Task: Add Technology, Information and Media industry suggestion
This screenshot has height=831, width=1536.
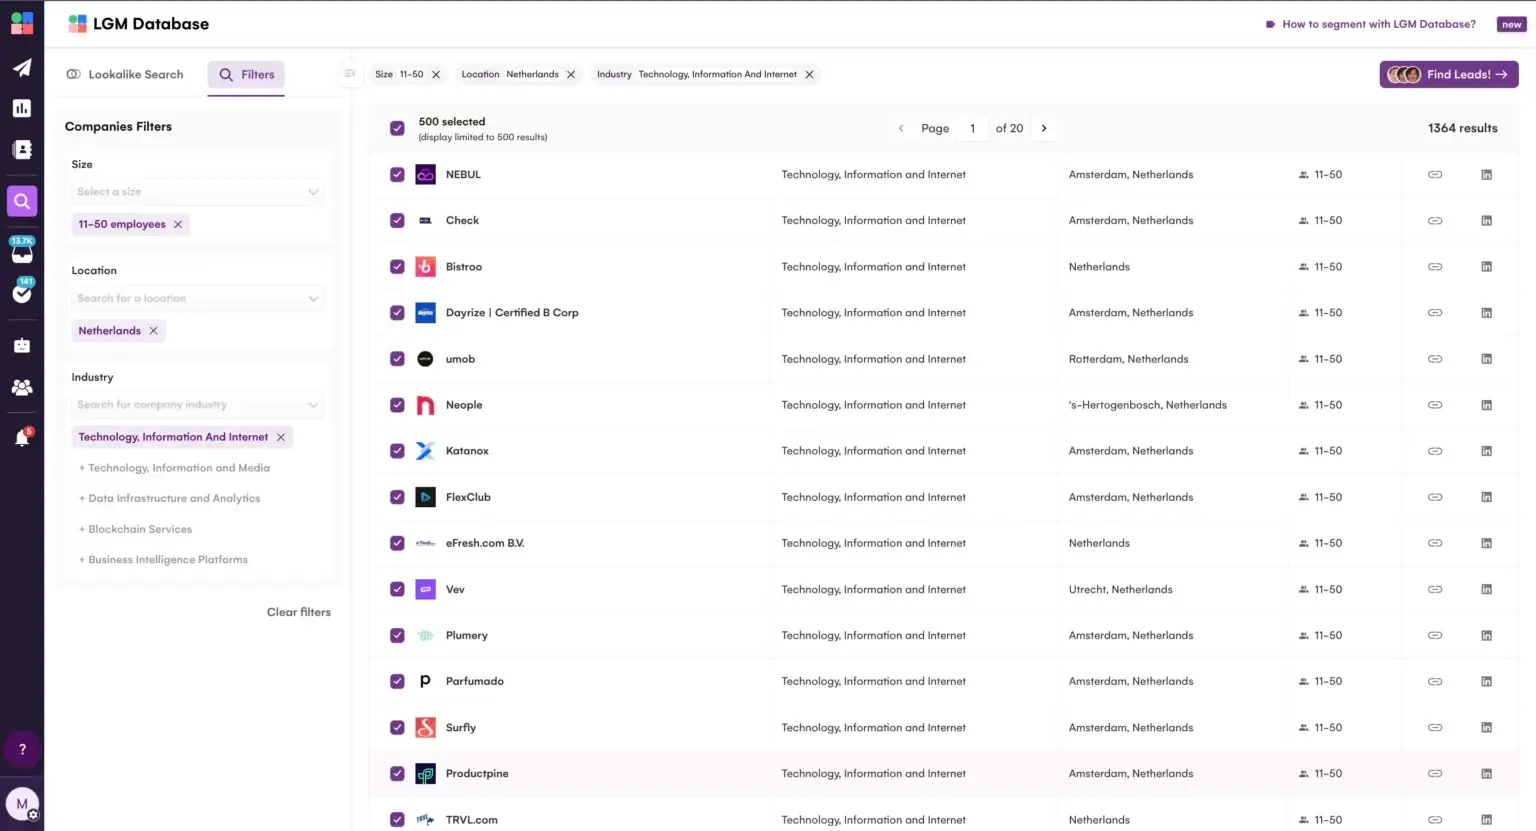Action: click(174, 468)
